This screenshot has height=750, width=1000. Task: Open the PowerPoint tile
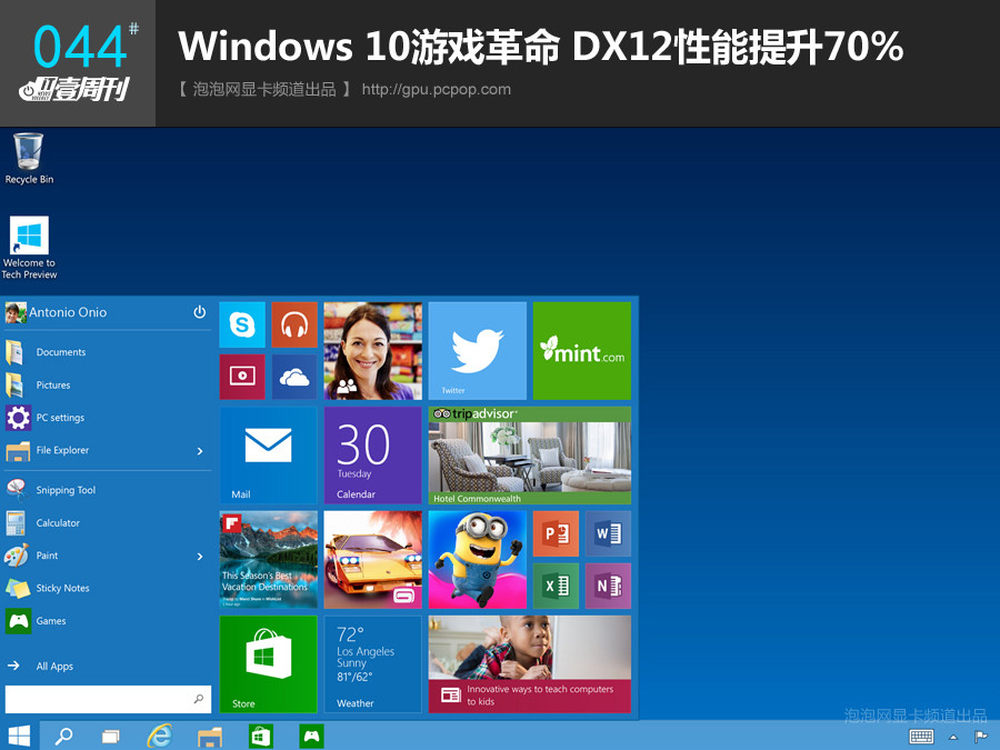click(x=556, y=534)
